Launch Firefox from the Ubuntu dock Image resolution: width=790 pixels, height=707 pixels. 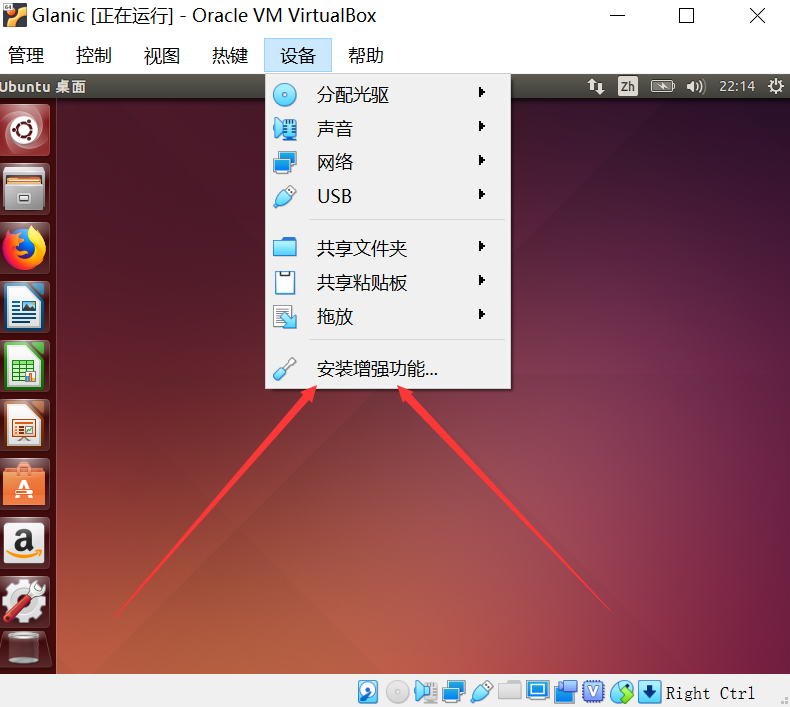point(24,248)
